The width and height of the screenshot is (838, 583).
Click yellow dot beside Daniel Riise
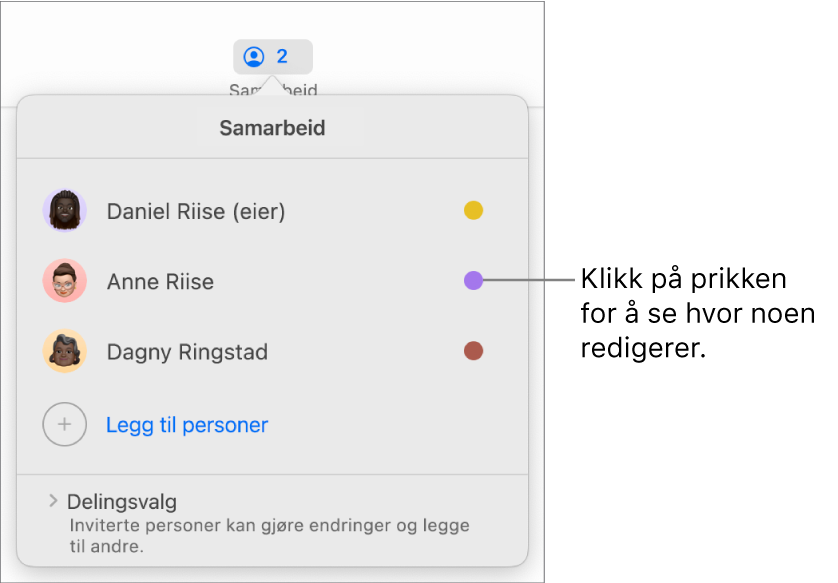(x=474, y=210)
